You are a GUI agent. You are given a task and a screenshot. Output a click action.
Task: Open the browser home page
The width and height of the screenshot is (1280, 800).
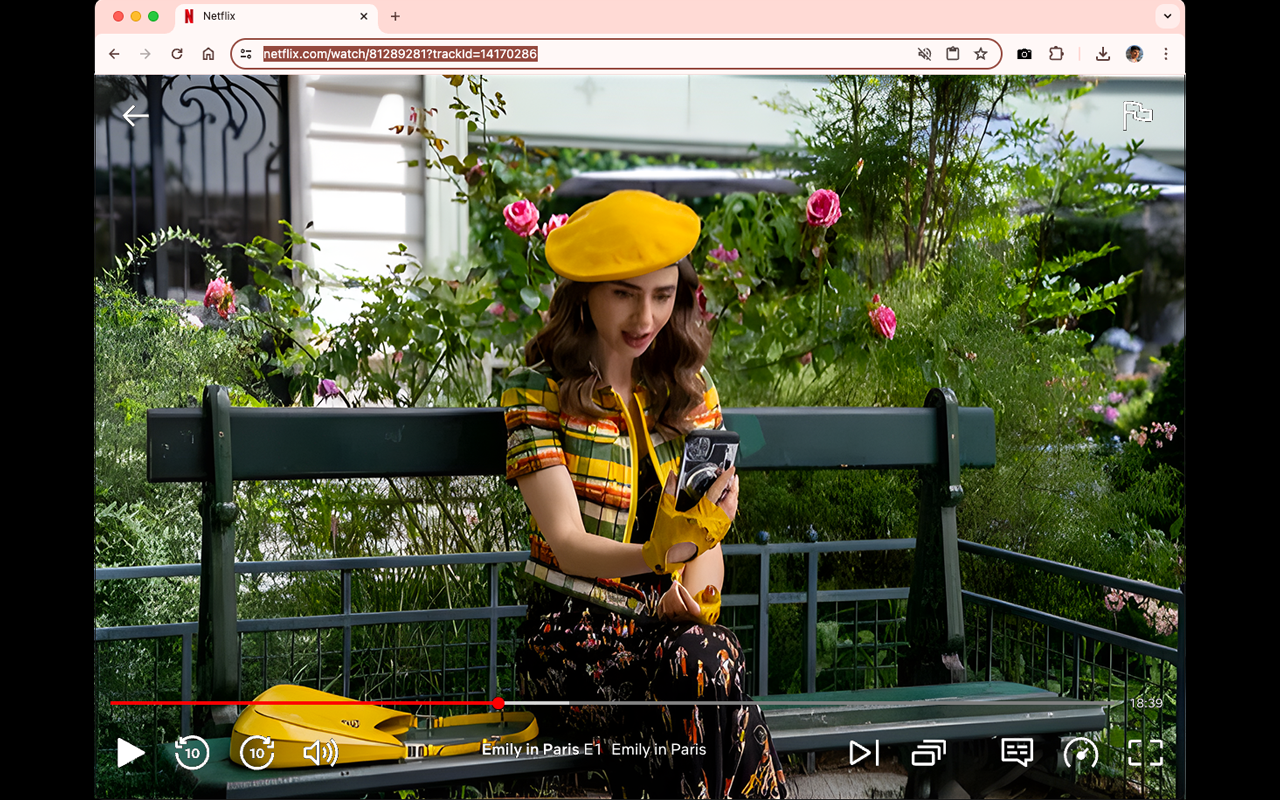tap(208, 54)
